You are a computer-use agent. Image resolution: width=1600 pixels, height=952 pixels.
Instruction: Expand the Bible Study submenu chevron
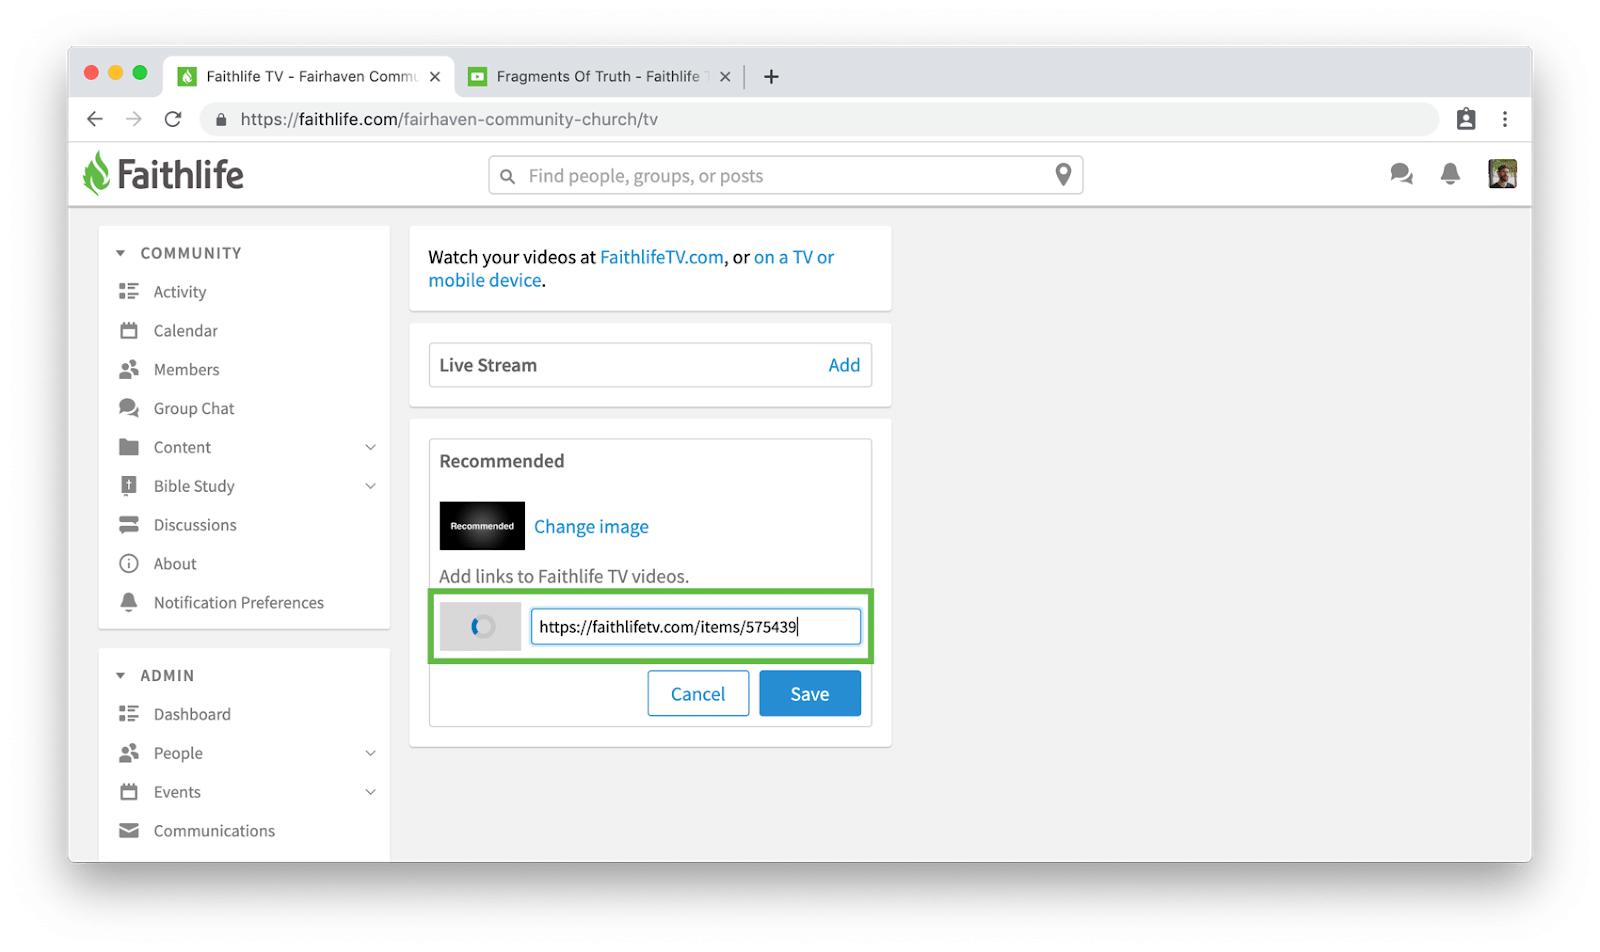[370, 486]
